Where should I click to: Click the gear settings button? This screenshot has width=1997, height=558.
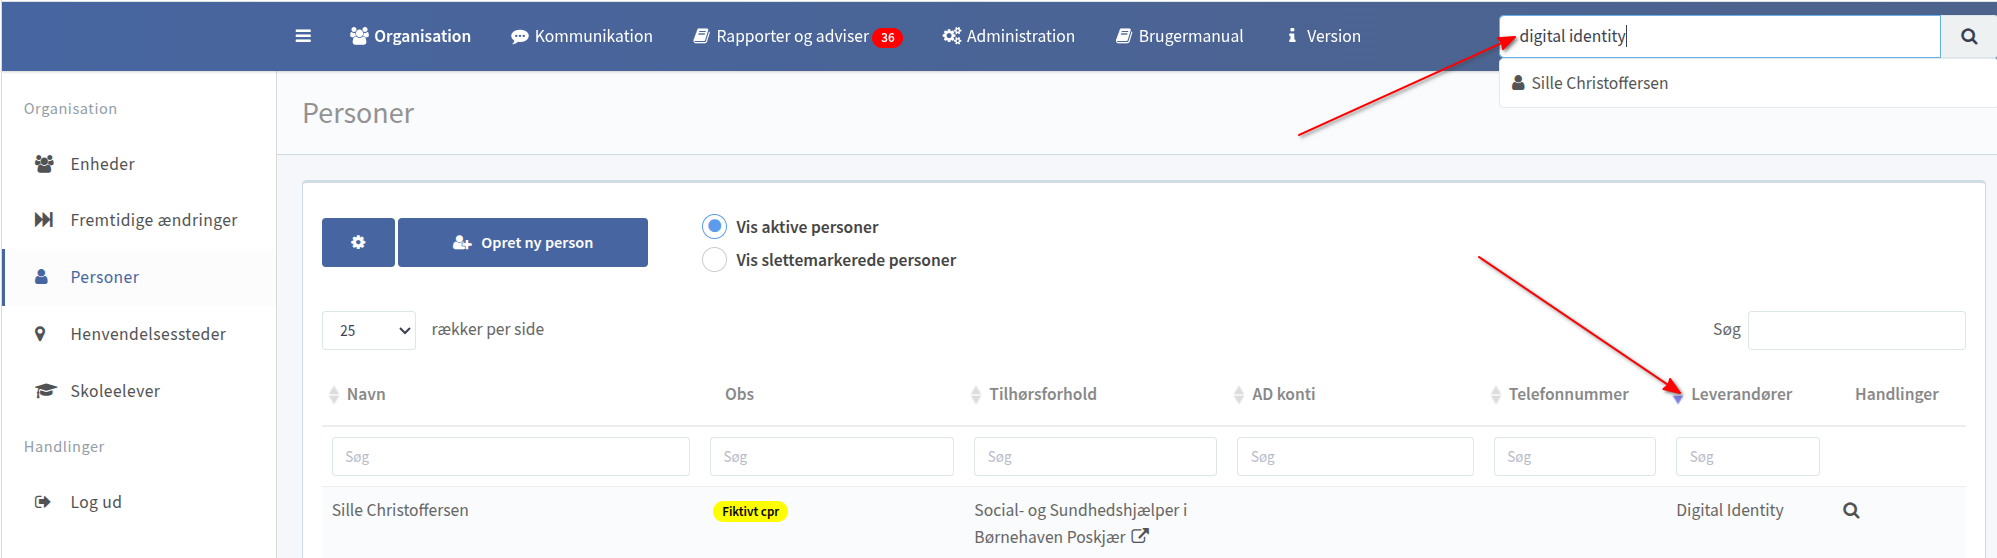point(358,243)
